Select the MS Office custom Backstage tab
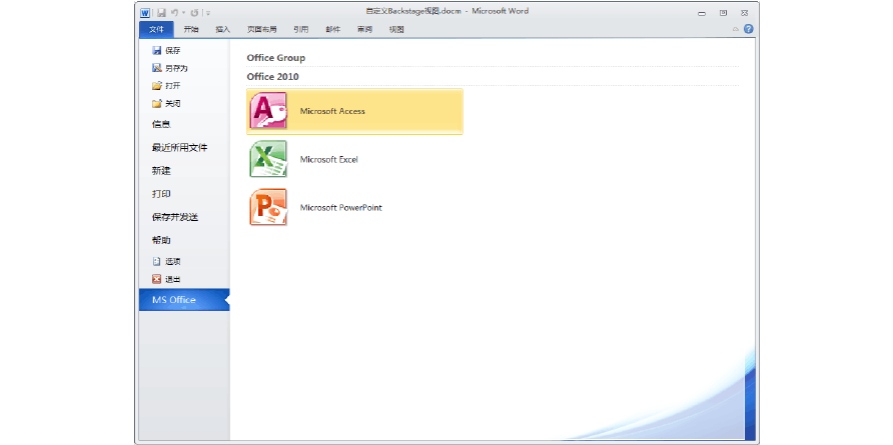Screen dimensions: 893x445 184,300
